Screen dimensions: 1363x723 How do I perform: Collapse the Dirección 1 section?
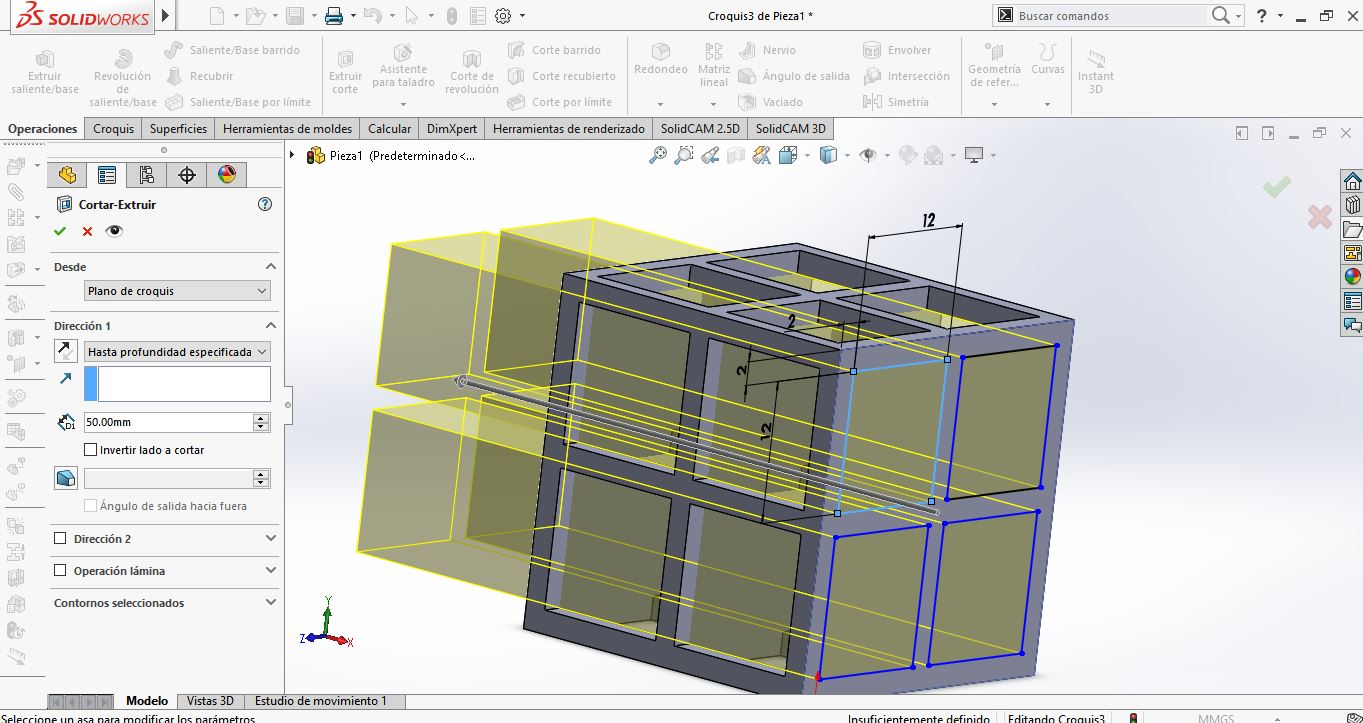pos(270,326)
